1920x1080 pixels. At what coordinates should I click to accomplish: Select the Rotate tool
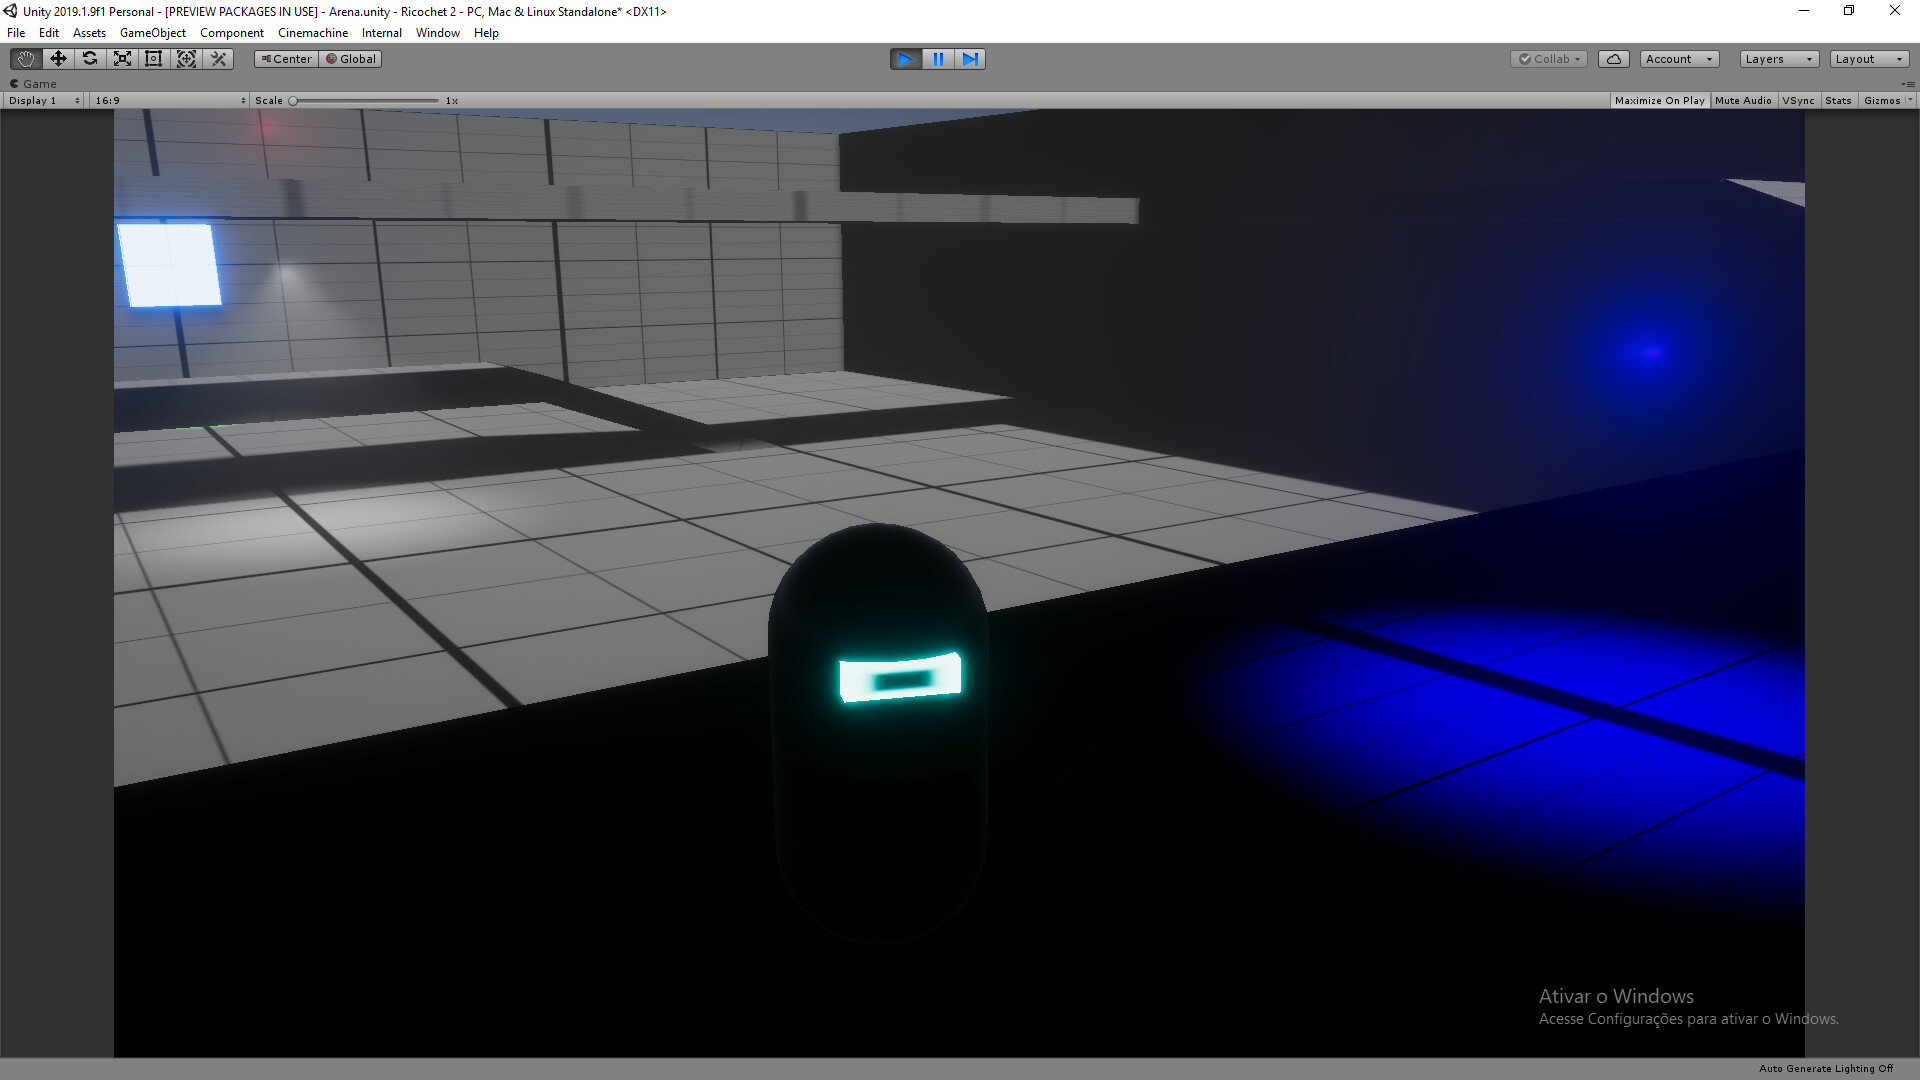(90, 59)
